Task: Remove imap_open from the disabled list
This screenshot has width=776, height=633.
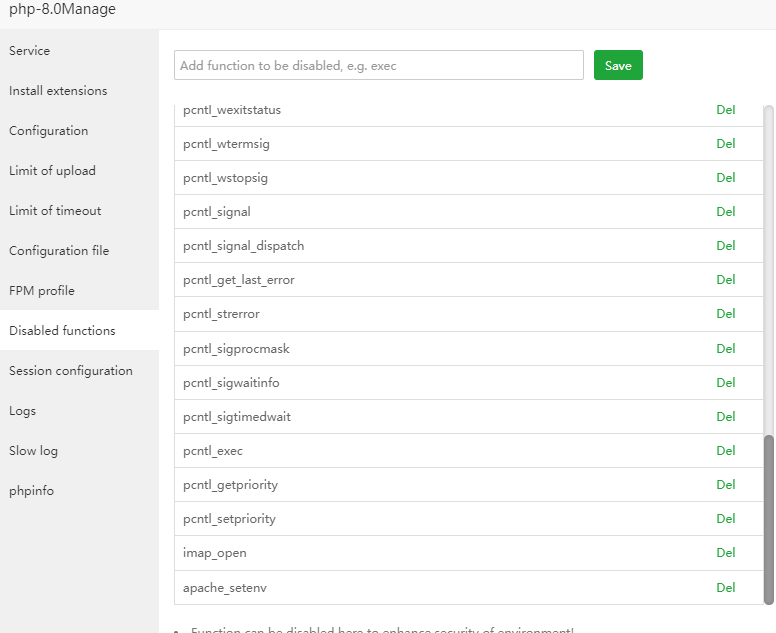Action: pos(725,553)
